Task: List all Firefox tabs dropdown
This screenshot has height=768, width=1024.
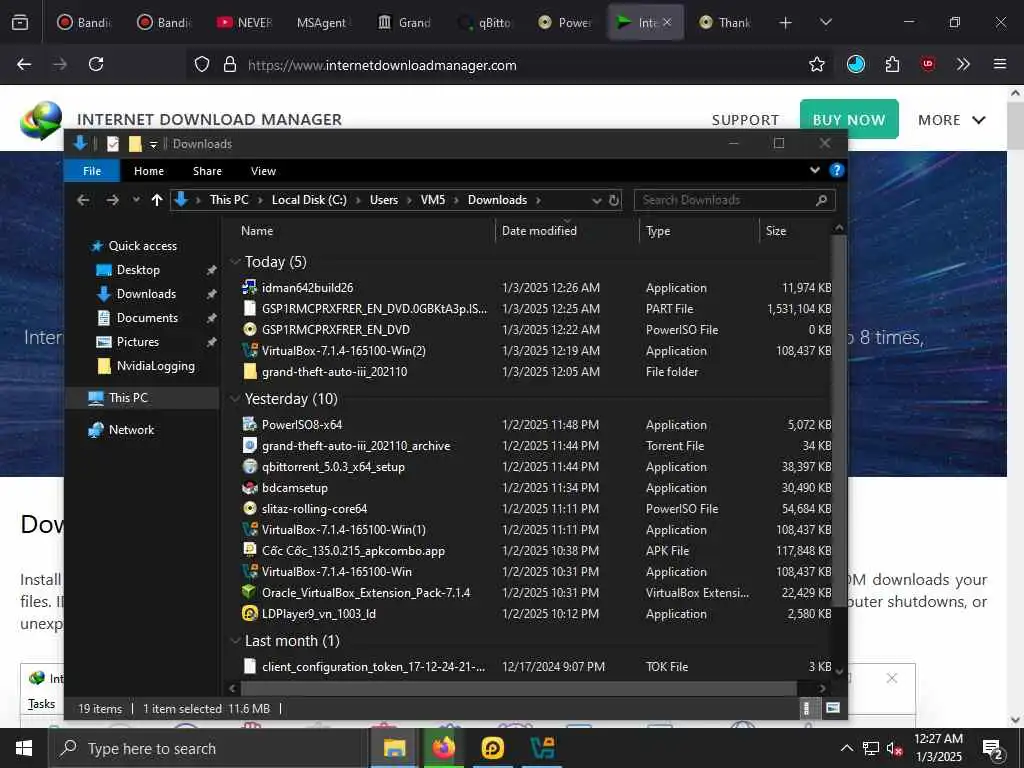Action: [825, 22]
